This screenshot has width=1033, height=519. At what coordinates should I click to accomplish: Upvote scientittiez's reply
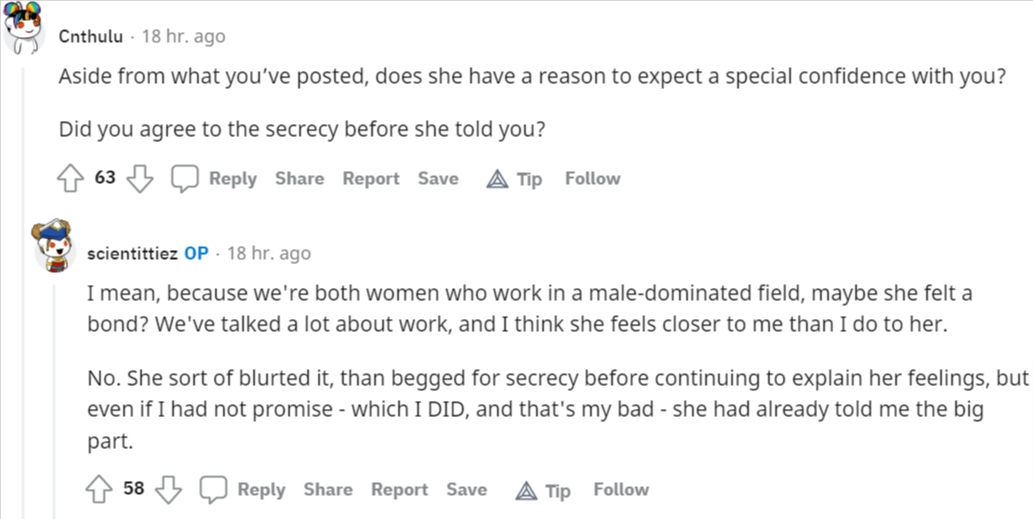coord(99,489)
